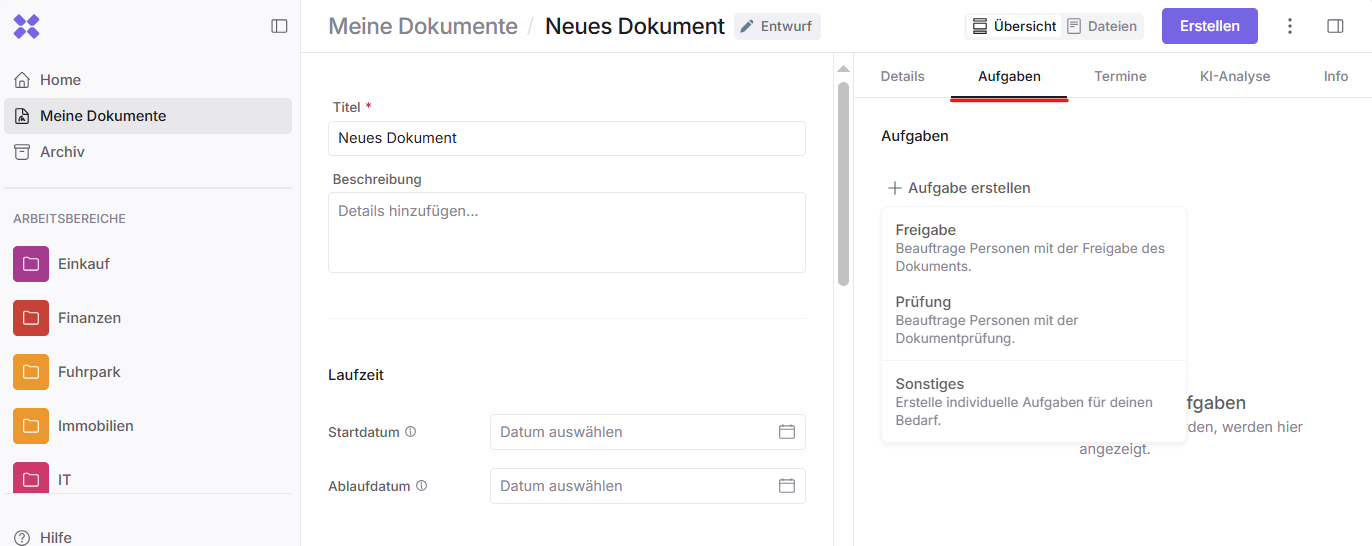Click Aufgabe erstellen button

pyautogui.click(x=959, y=188)
